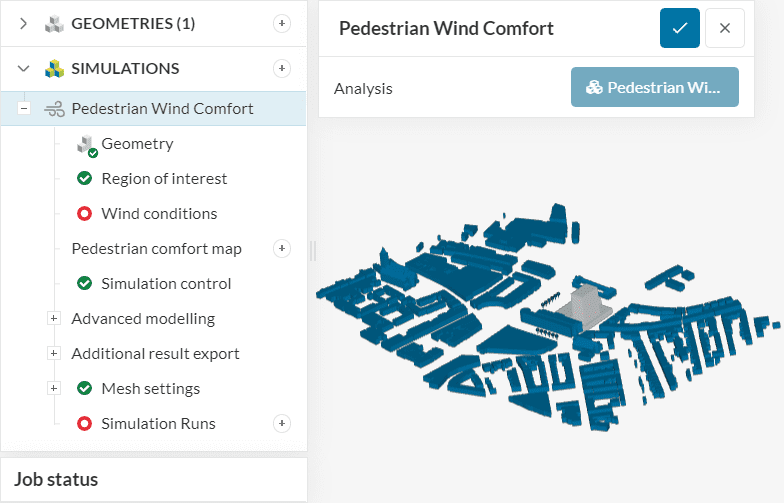Click red status circle for Wind conditions
Screen dimensions: 784x503
click(85, 214)
